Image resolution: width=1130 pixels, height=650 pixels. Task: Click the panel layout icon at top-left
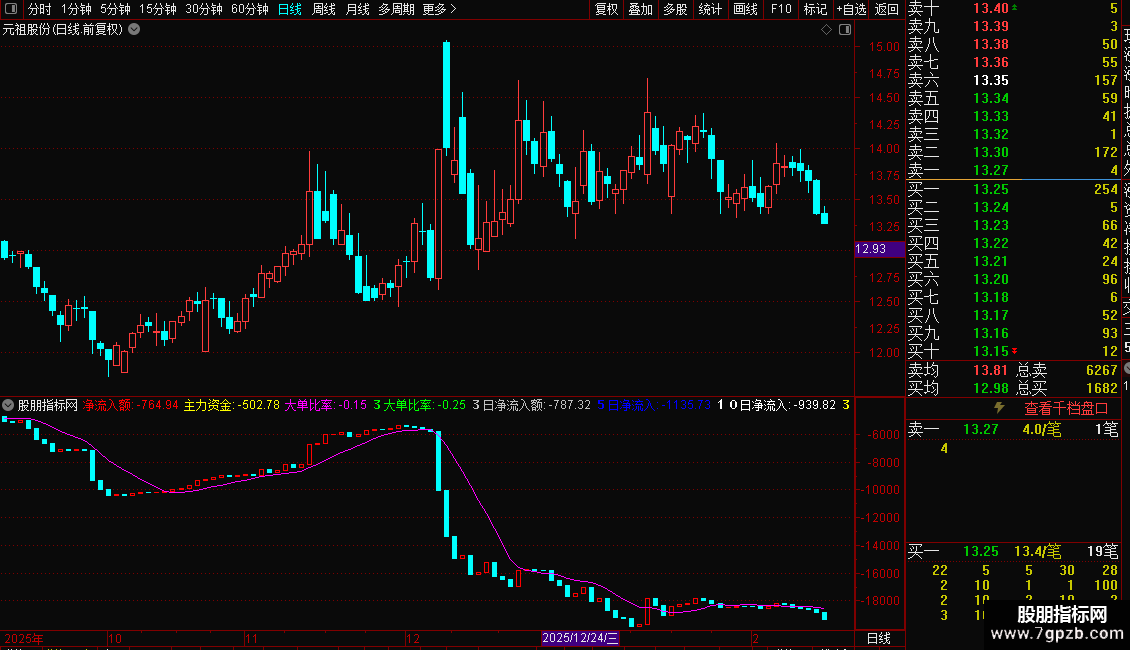[x=11, y=9]
